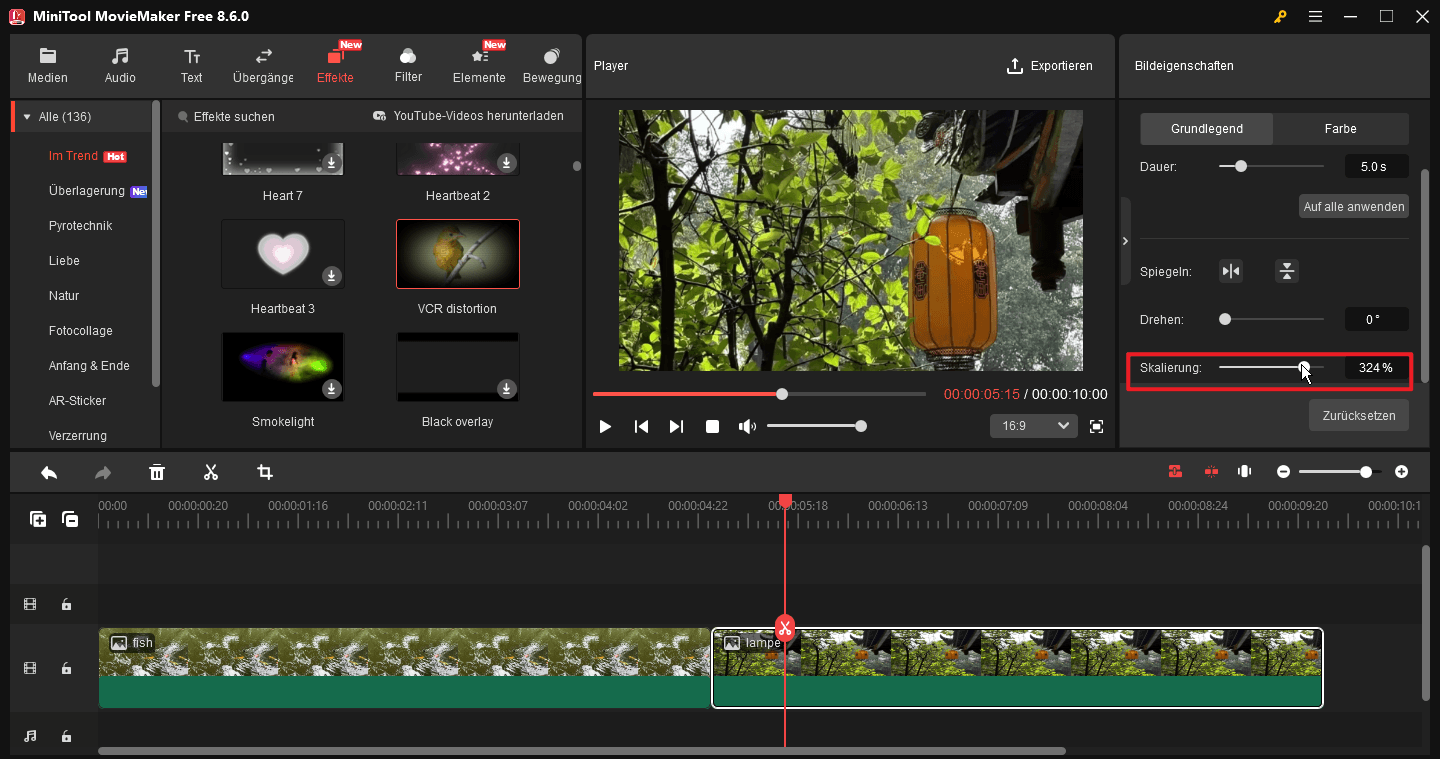Mute the player volume speaker
This screenshot has width=1440, height=759.
click(x=747, y=426)
